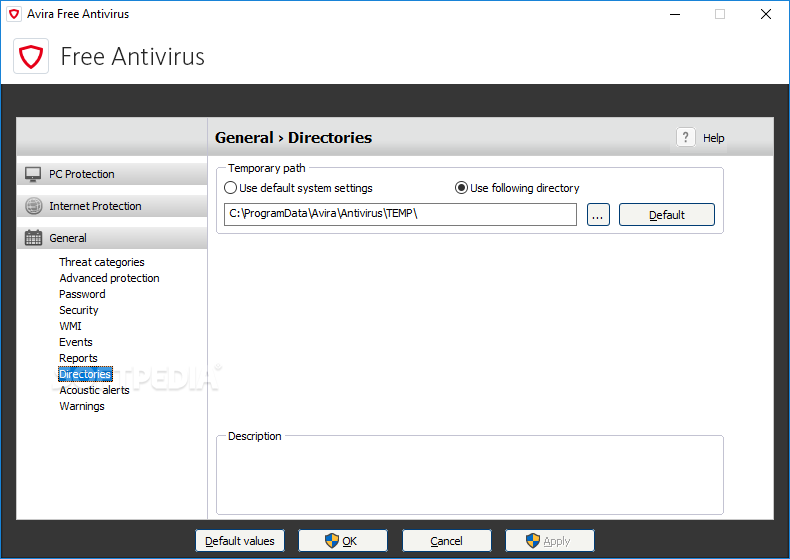Click the Cancel button
Image resolution: width=790 pixels, height=559 pixels.
(x=446, y=541)
